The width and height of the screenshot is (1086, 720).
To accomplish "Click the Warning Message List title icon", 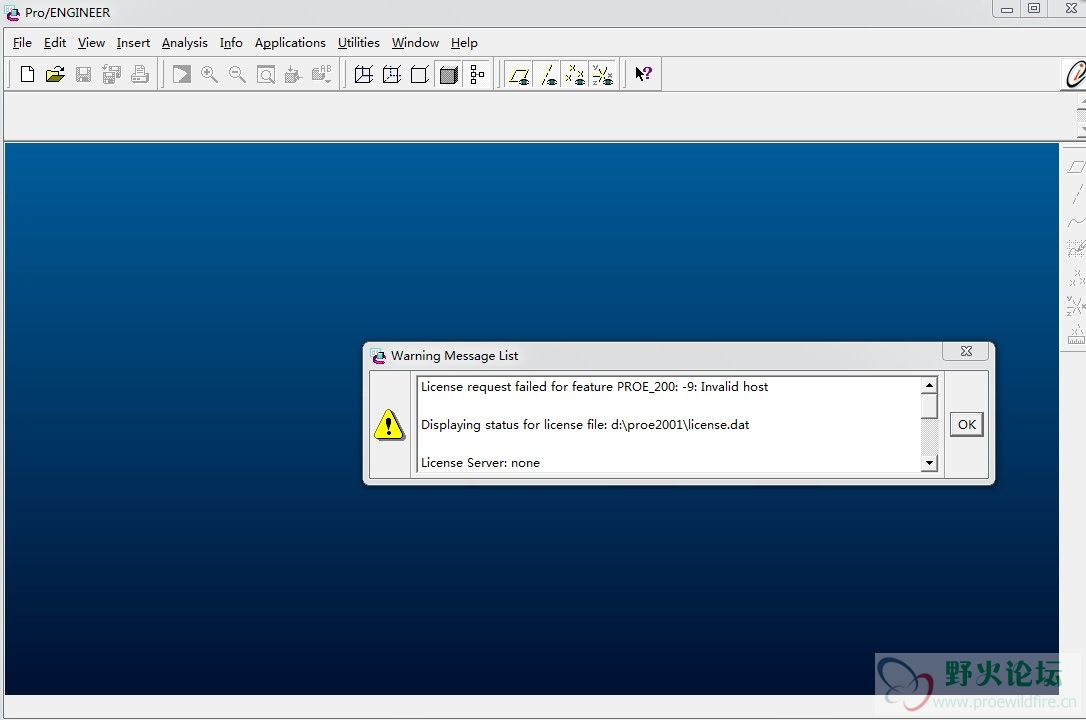I will (x=378, y=356).
